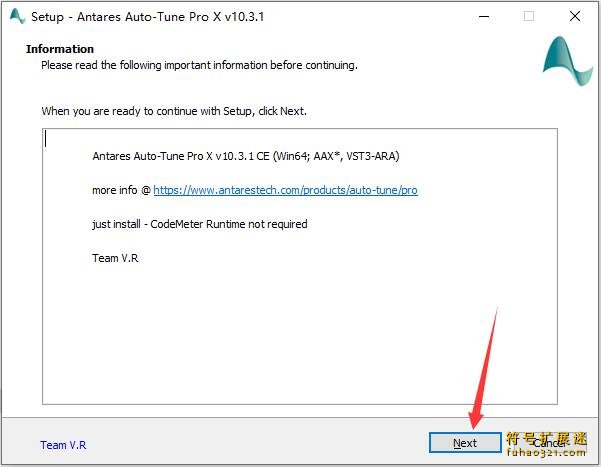Screen dimensions: 601x467
Task: Click the Antares icon in title bar
Action: [x=17, y=16]
